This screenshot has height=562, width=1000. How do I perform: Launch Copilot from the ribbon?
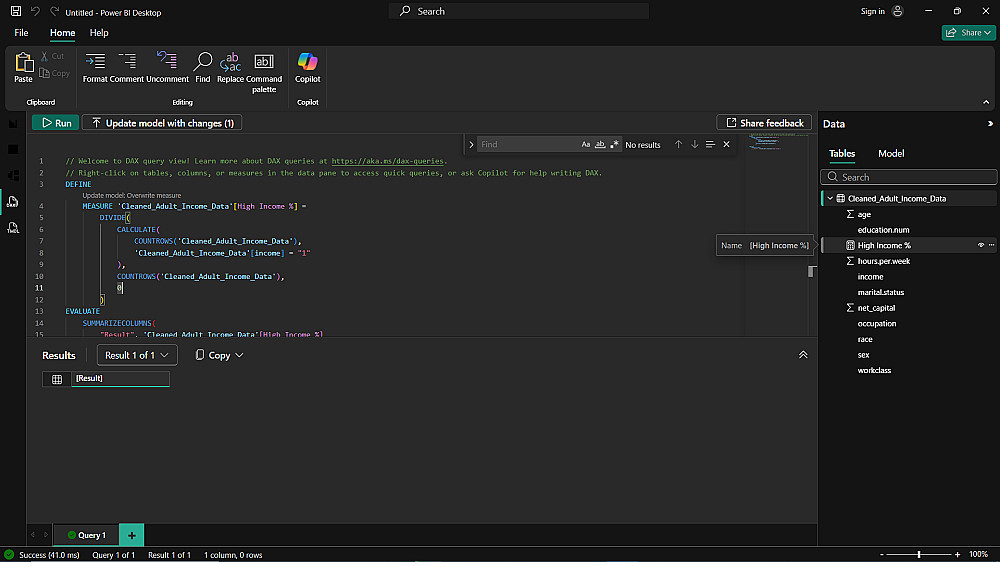tap(308, 63)
